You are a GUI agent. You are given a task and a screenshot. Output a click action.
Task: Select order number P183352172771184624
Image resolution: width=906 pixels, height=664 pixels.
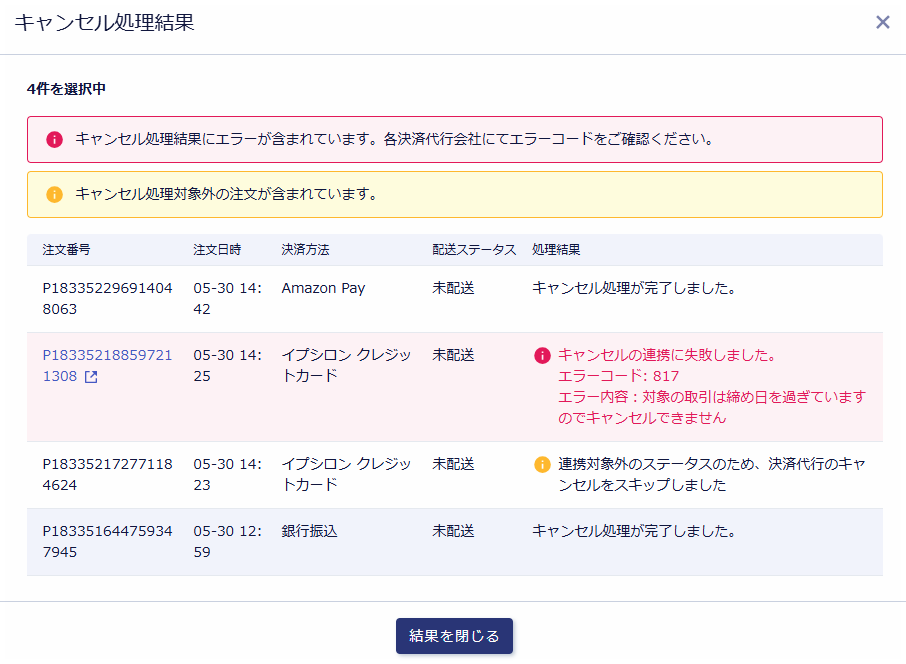click(107, 474)
